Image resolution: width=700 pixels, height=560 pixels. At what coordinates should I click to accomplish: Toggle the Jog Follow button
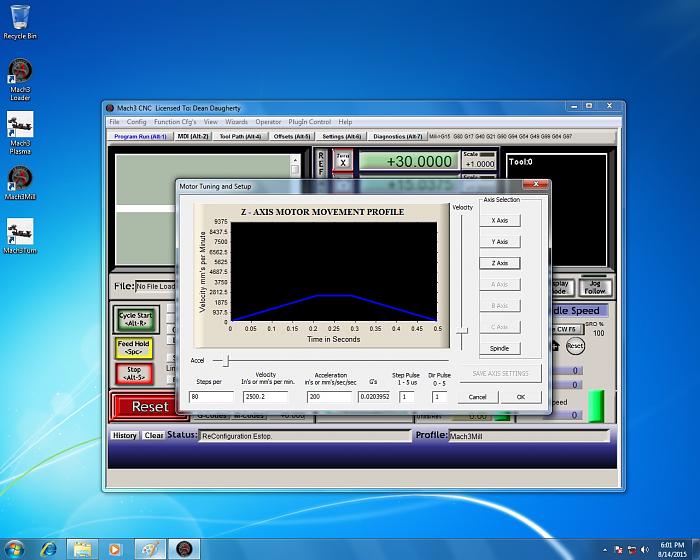pos(595,287)
